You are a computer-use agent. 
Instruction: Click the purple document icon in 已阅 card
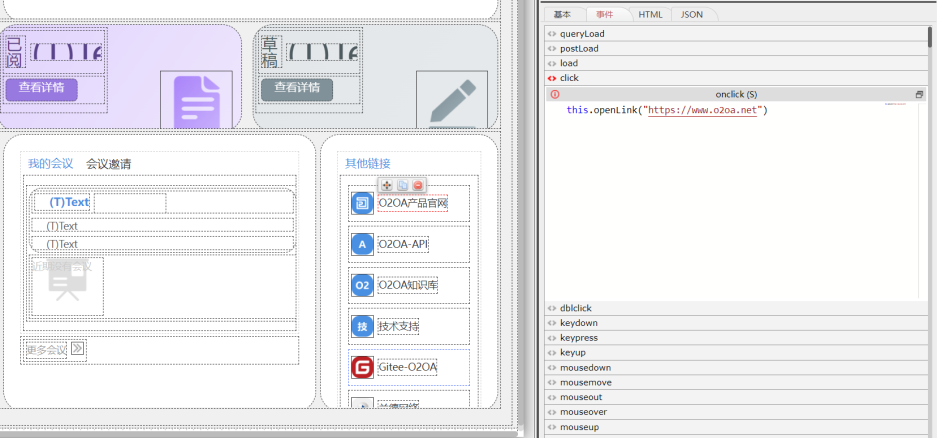196,101
